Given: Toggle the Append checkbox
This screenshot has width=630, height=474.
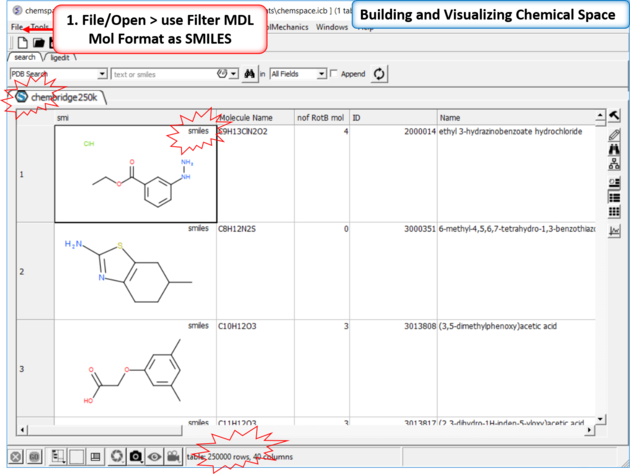Looking at the screenshot, I should (x=335, y=74).
